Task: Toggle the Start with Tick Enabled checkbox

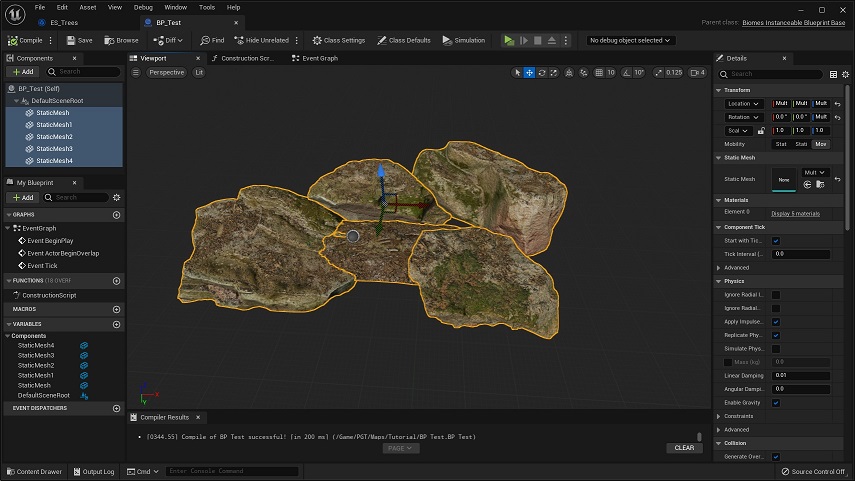Action: 776,241
